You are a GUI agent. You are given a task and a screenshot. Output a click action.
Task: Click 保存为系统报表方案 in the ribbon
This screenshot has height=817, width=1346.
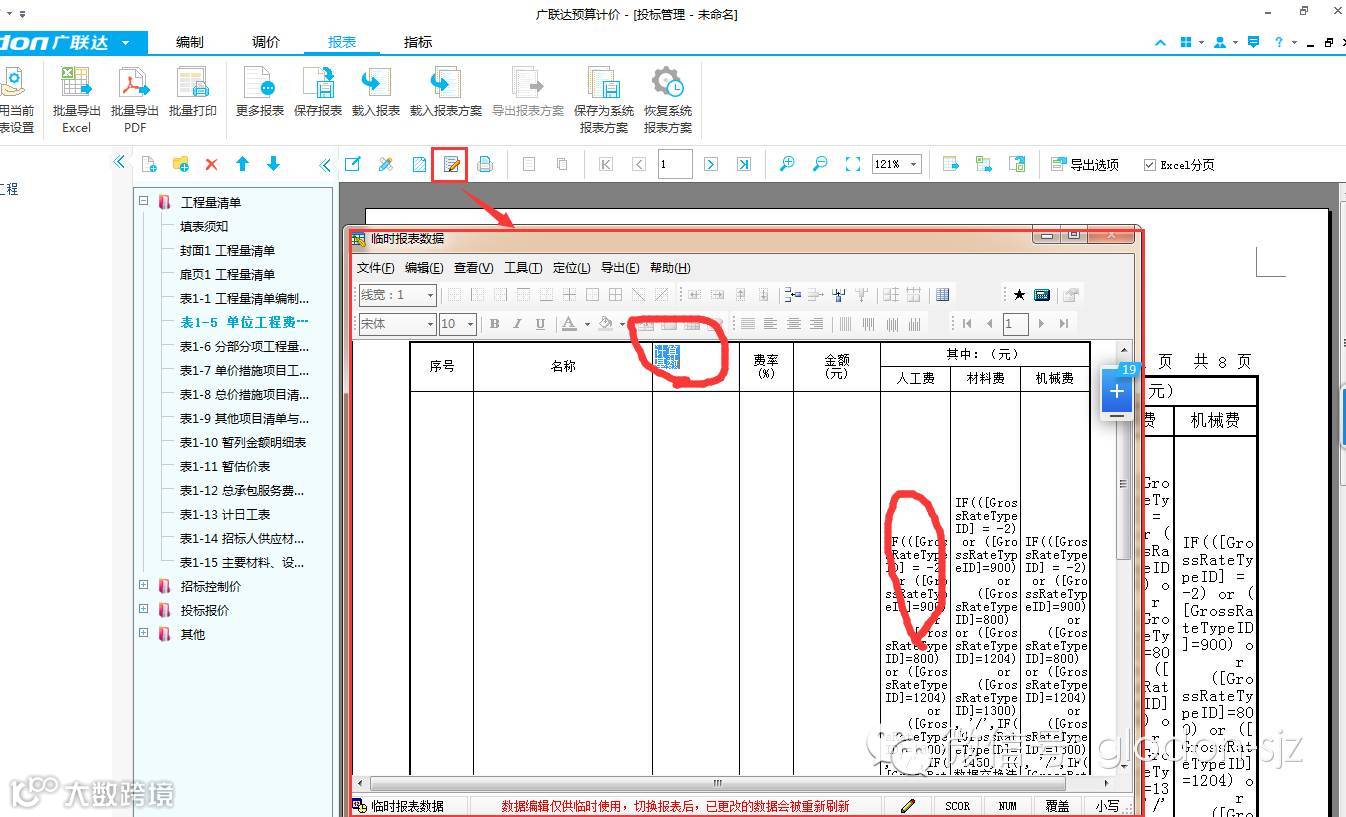(x=604, y=100)
